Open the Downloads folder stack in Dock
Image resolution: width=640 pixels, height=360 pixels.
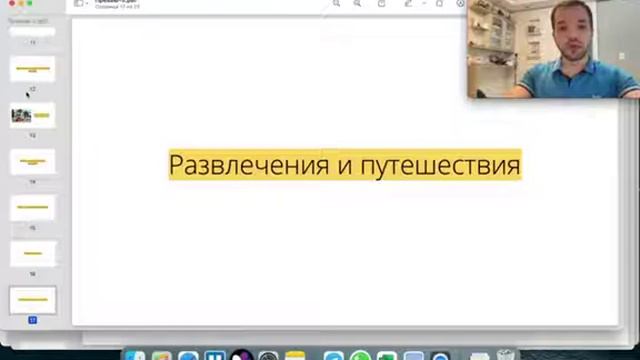[479, 356]
